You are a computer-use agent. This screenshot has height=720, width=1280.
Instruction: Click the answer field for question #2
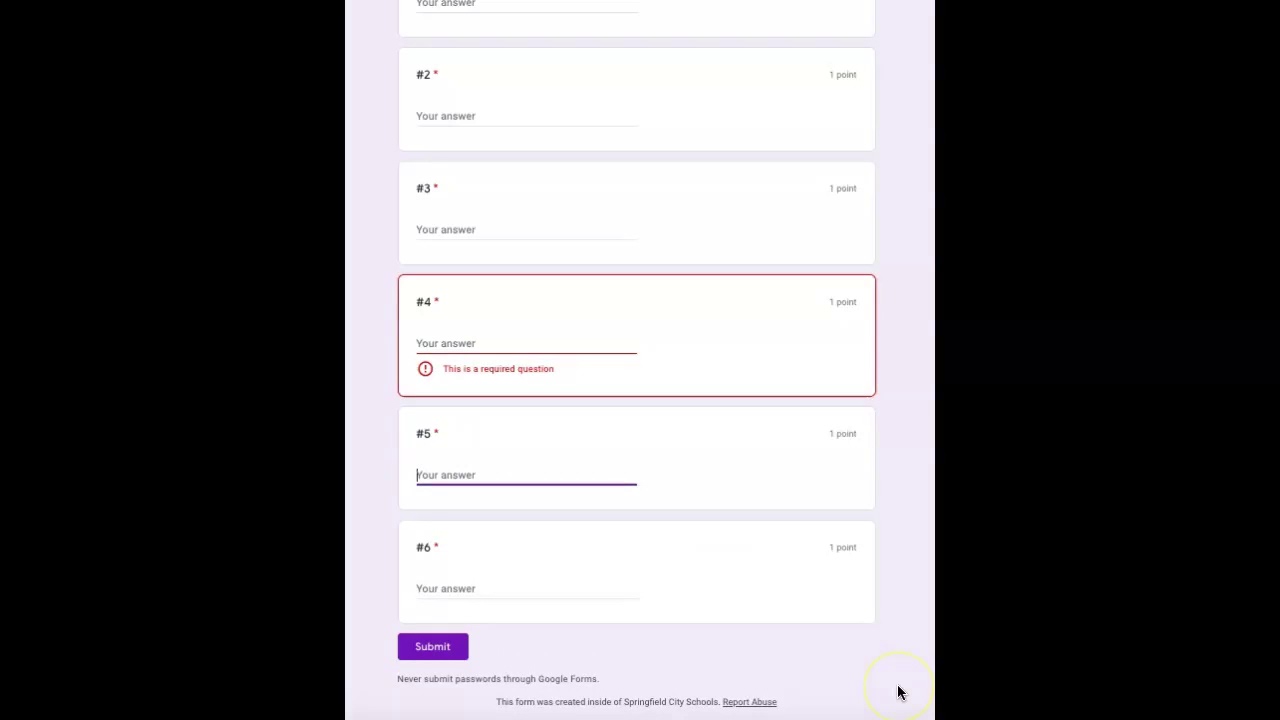(526, 116)
